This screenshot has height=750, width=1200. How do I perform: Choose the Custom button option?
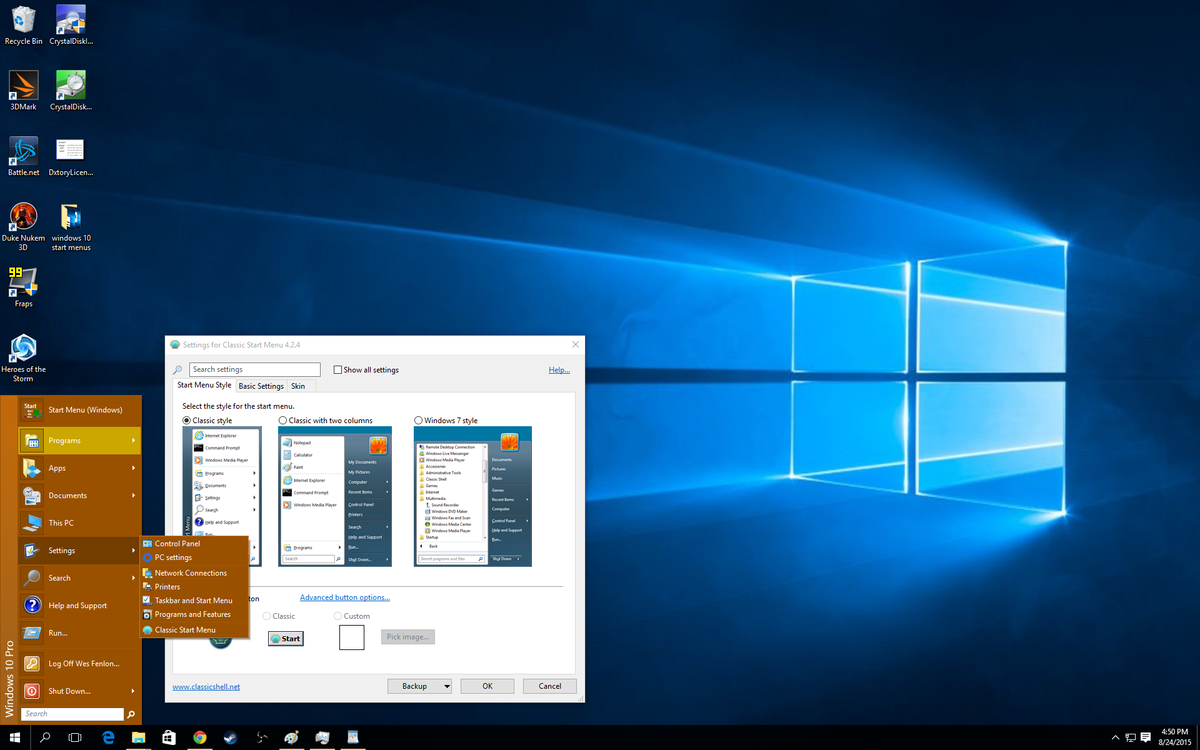(340, 616)
